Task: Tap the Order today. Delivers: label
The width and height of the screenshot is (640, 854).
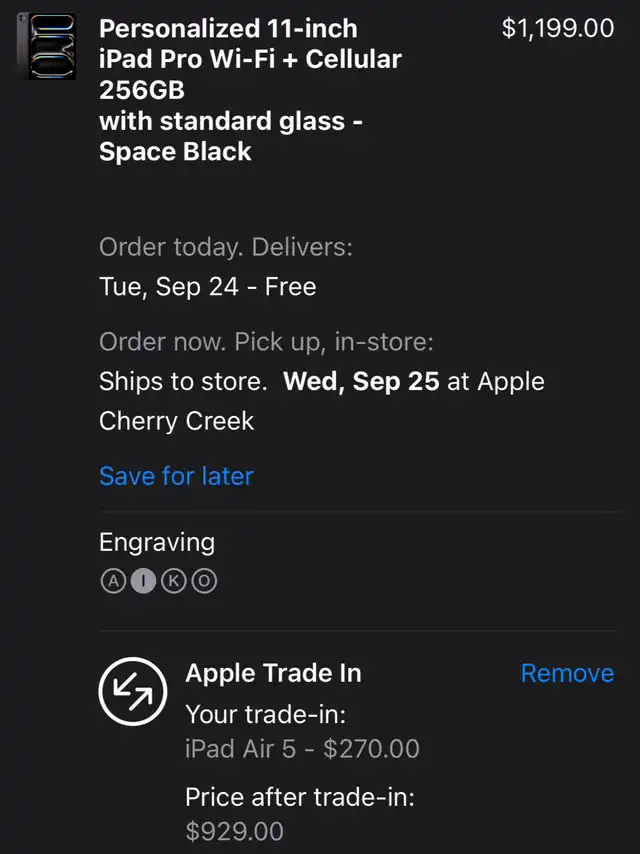Action: click(x=226, y=247)
